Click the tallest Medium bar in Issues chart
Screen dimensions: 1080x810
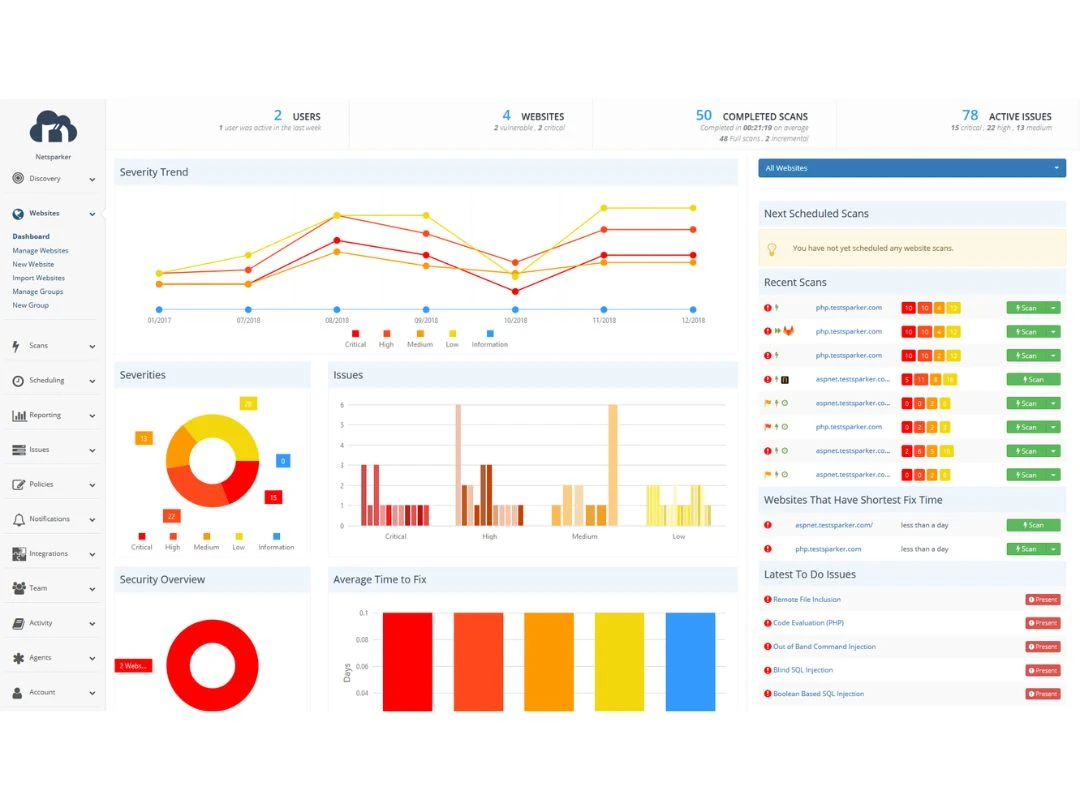tap(613, 466)
